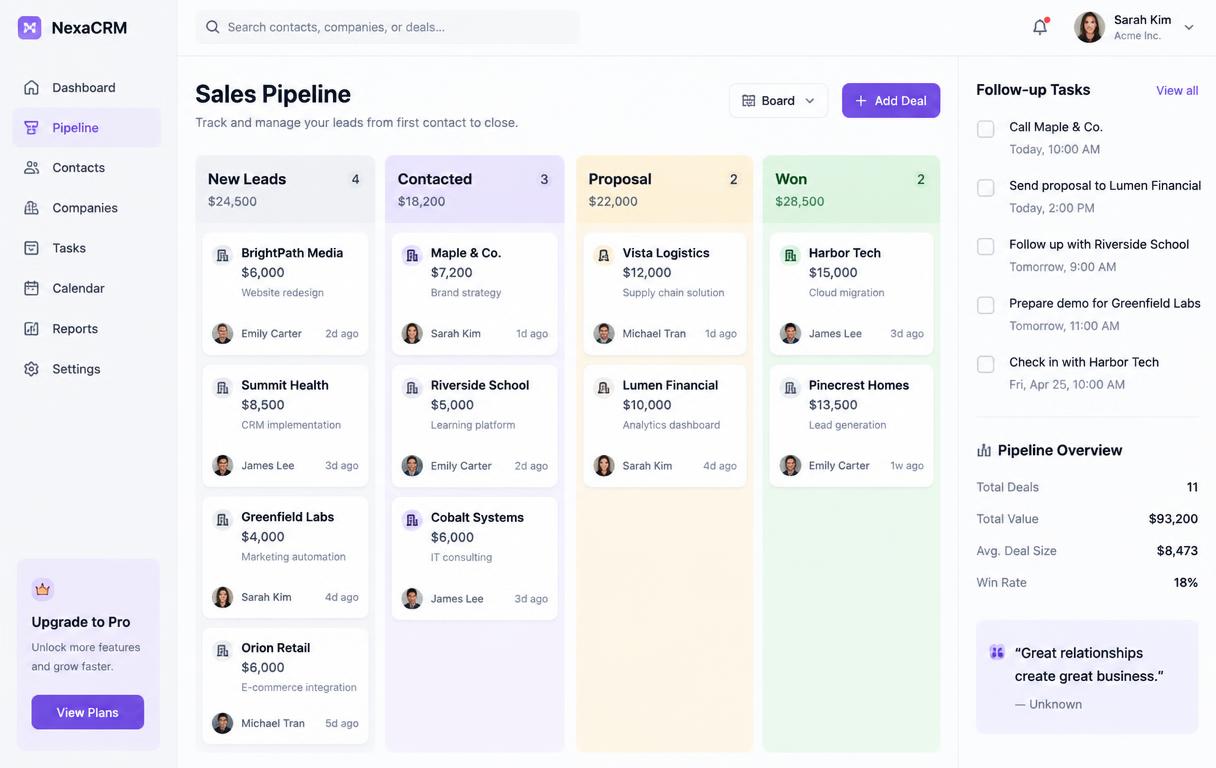The image size is (1216, 768).
Task: Click the Total Value $93,200 amount
Action: tap(1173, 519)
